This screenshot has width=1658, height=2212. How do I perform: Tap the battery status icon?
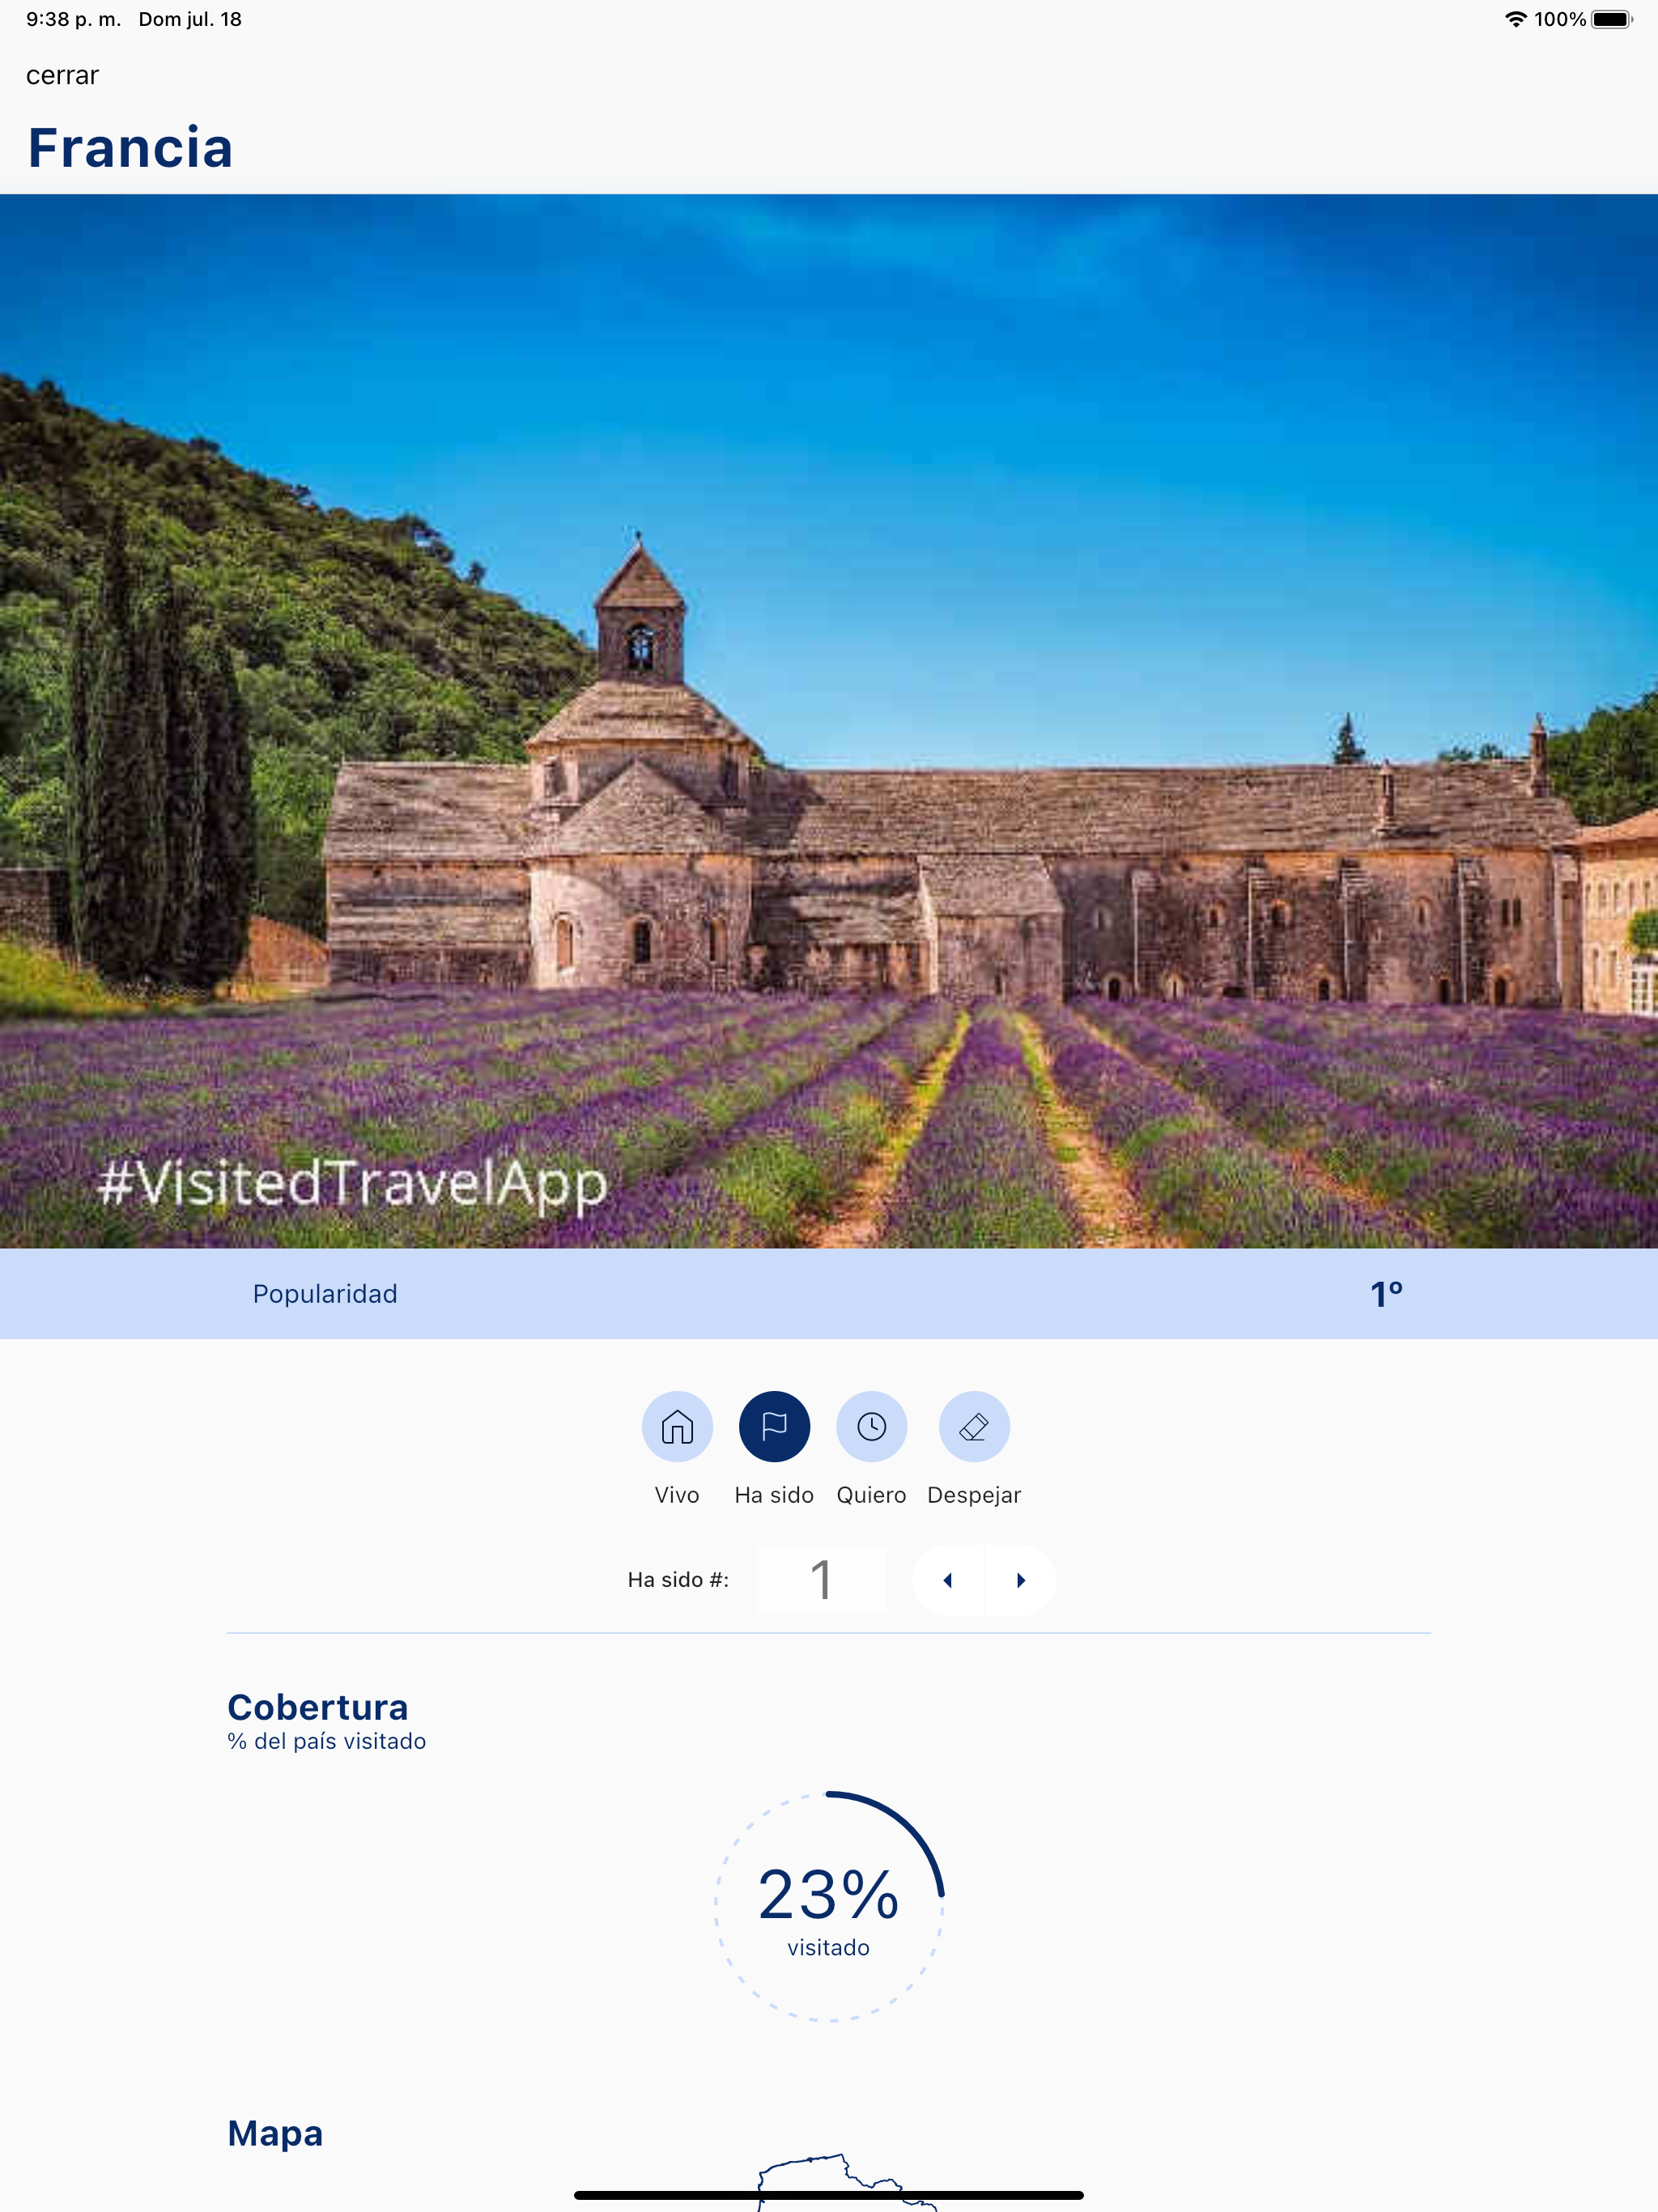click(x=1611, y=19)
